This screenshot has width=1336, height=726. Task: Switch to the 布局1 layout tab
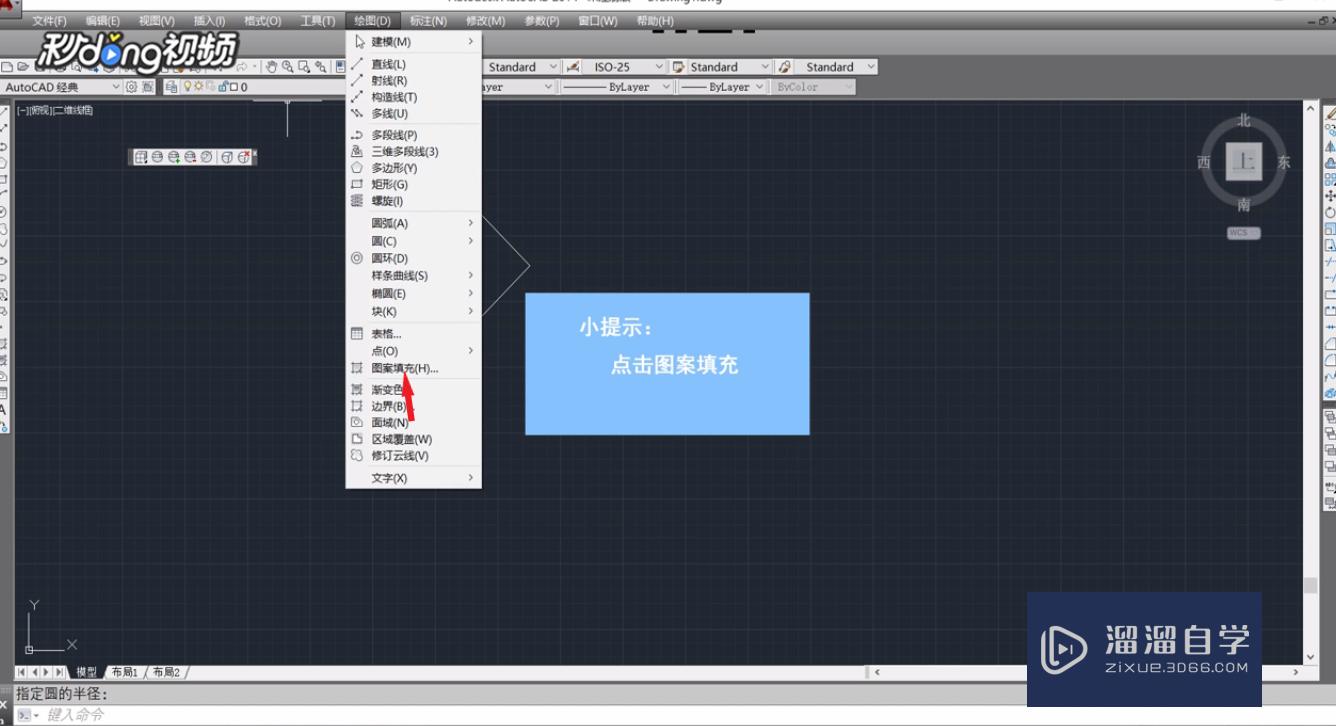(x=125, y=673)
